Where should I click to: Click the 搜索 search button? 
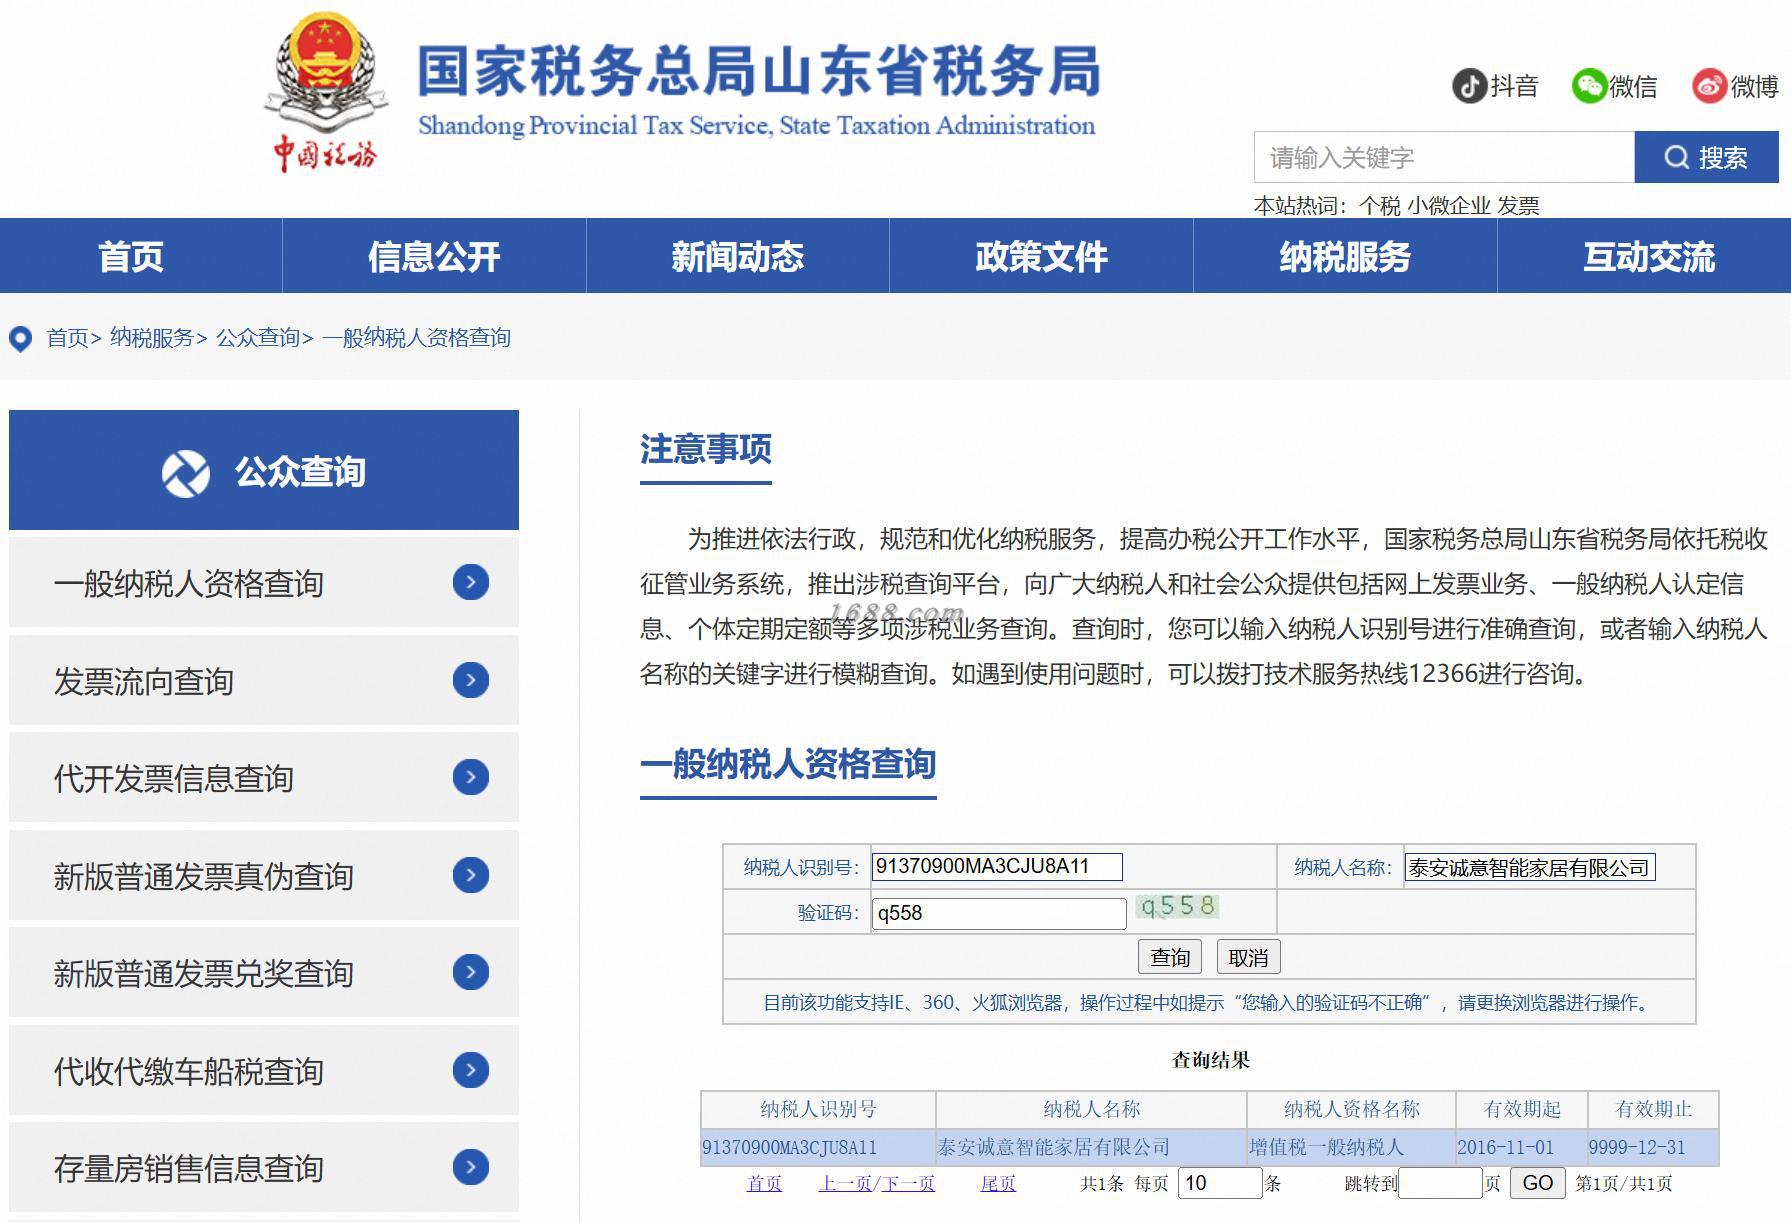[1706, 157]
